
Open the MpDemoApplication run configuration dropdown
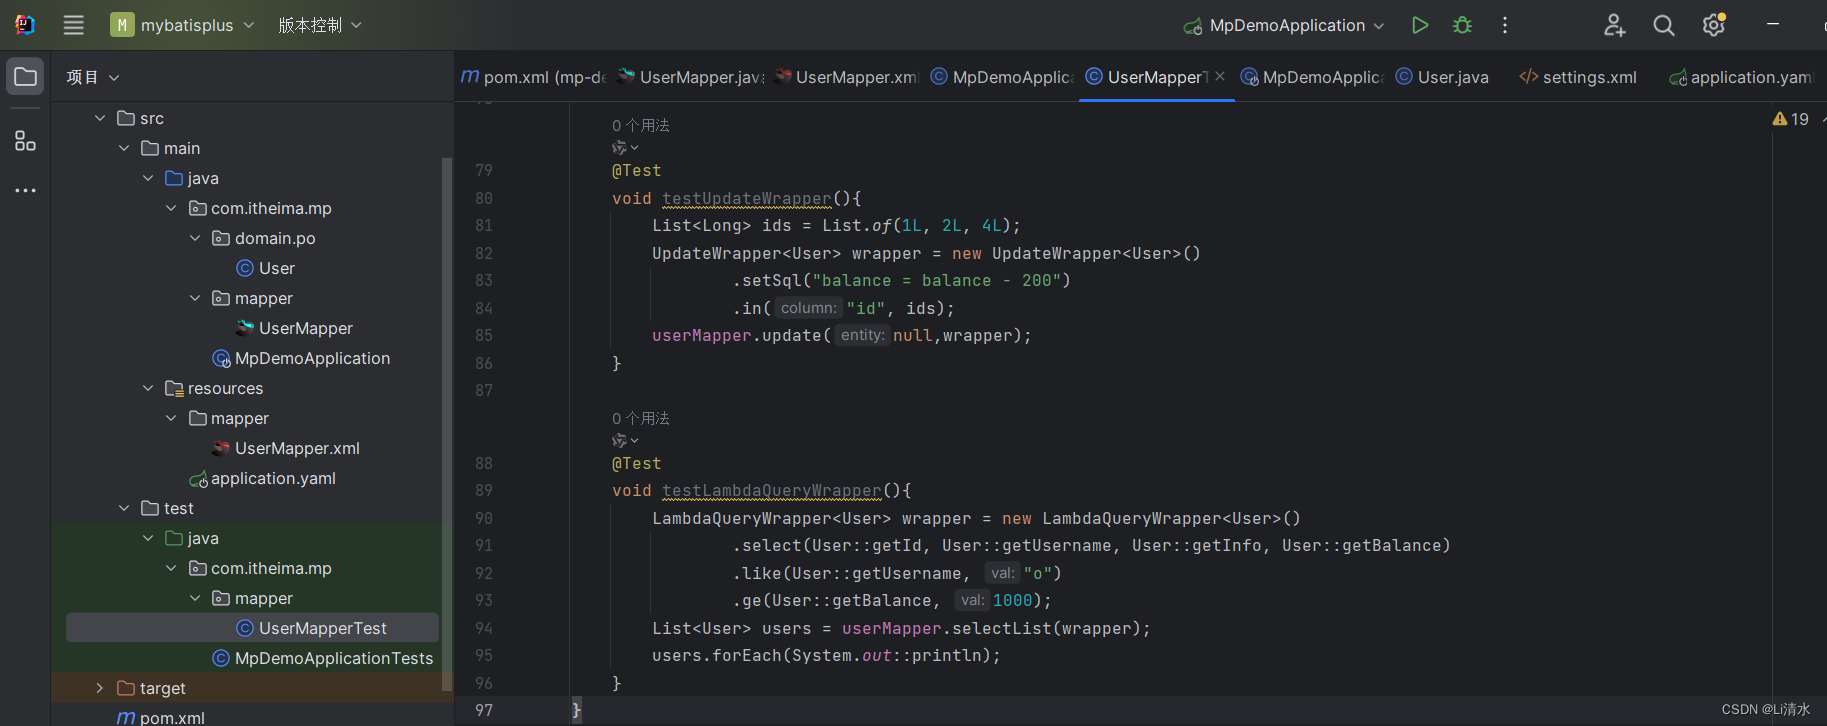1284,25
